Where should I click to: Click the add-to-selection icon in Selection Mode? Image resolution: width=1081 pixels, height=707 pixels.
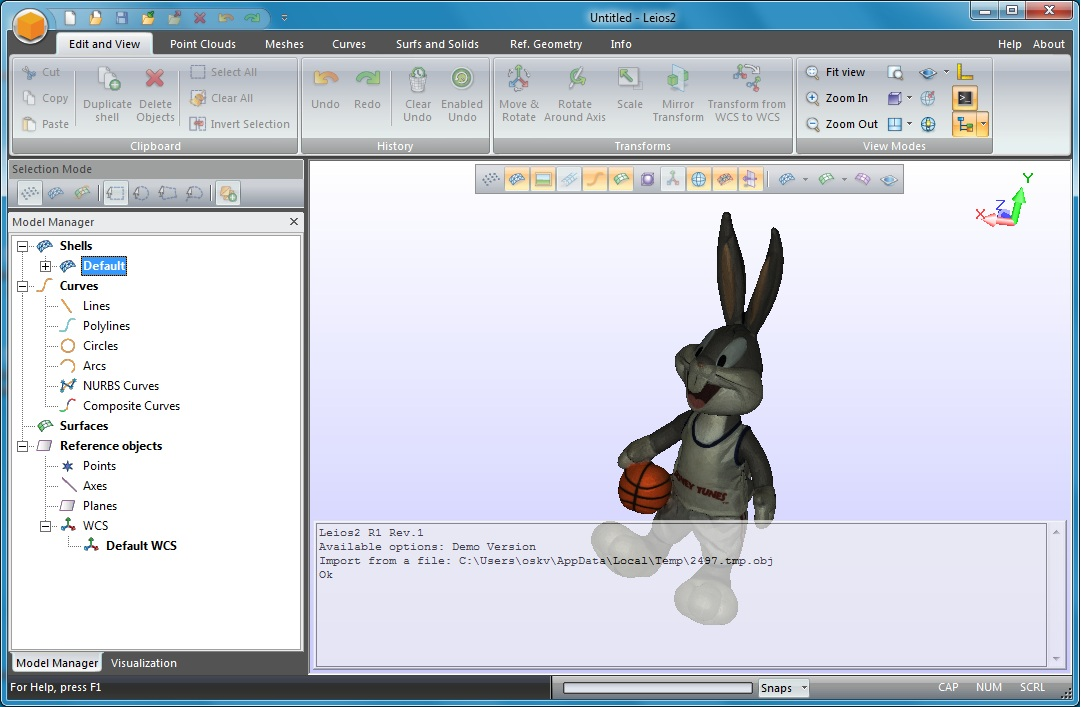click(228, 194)
